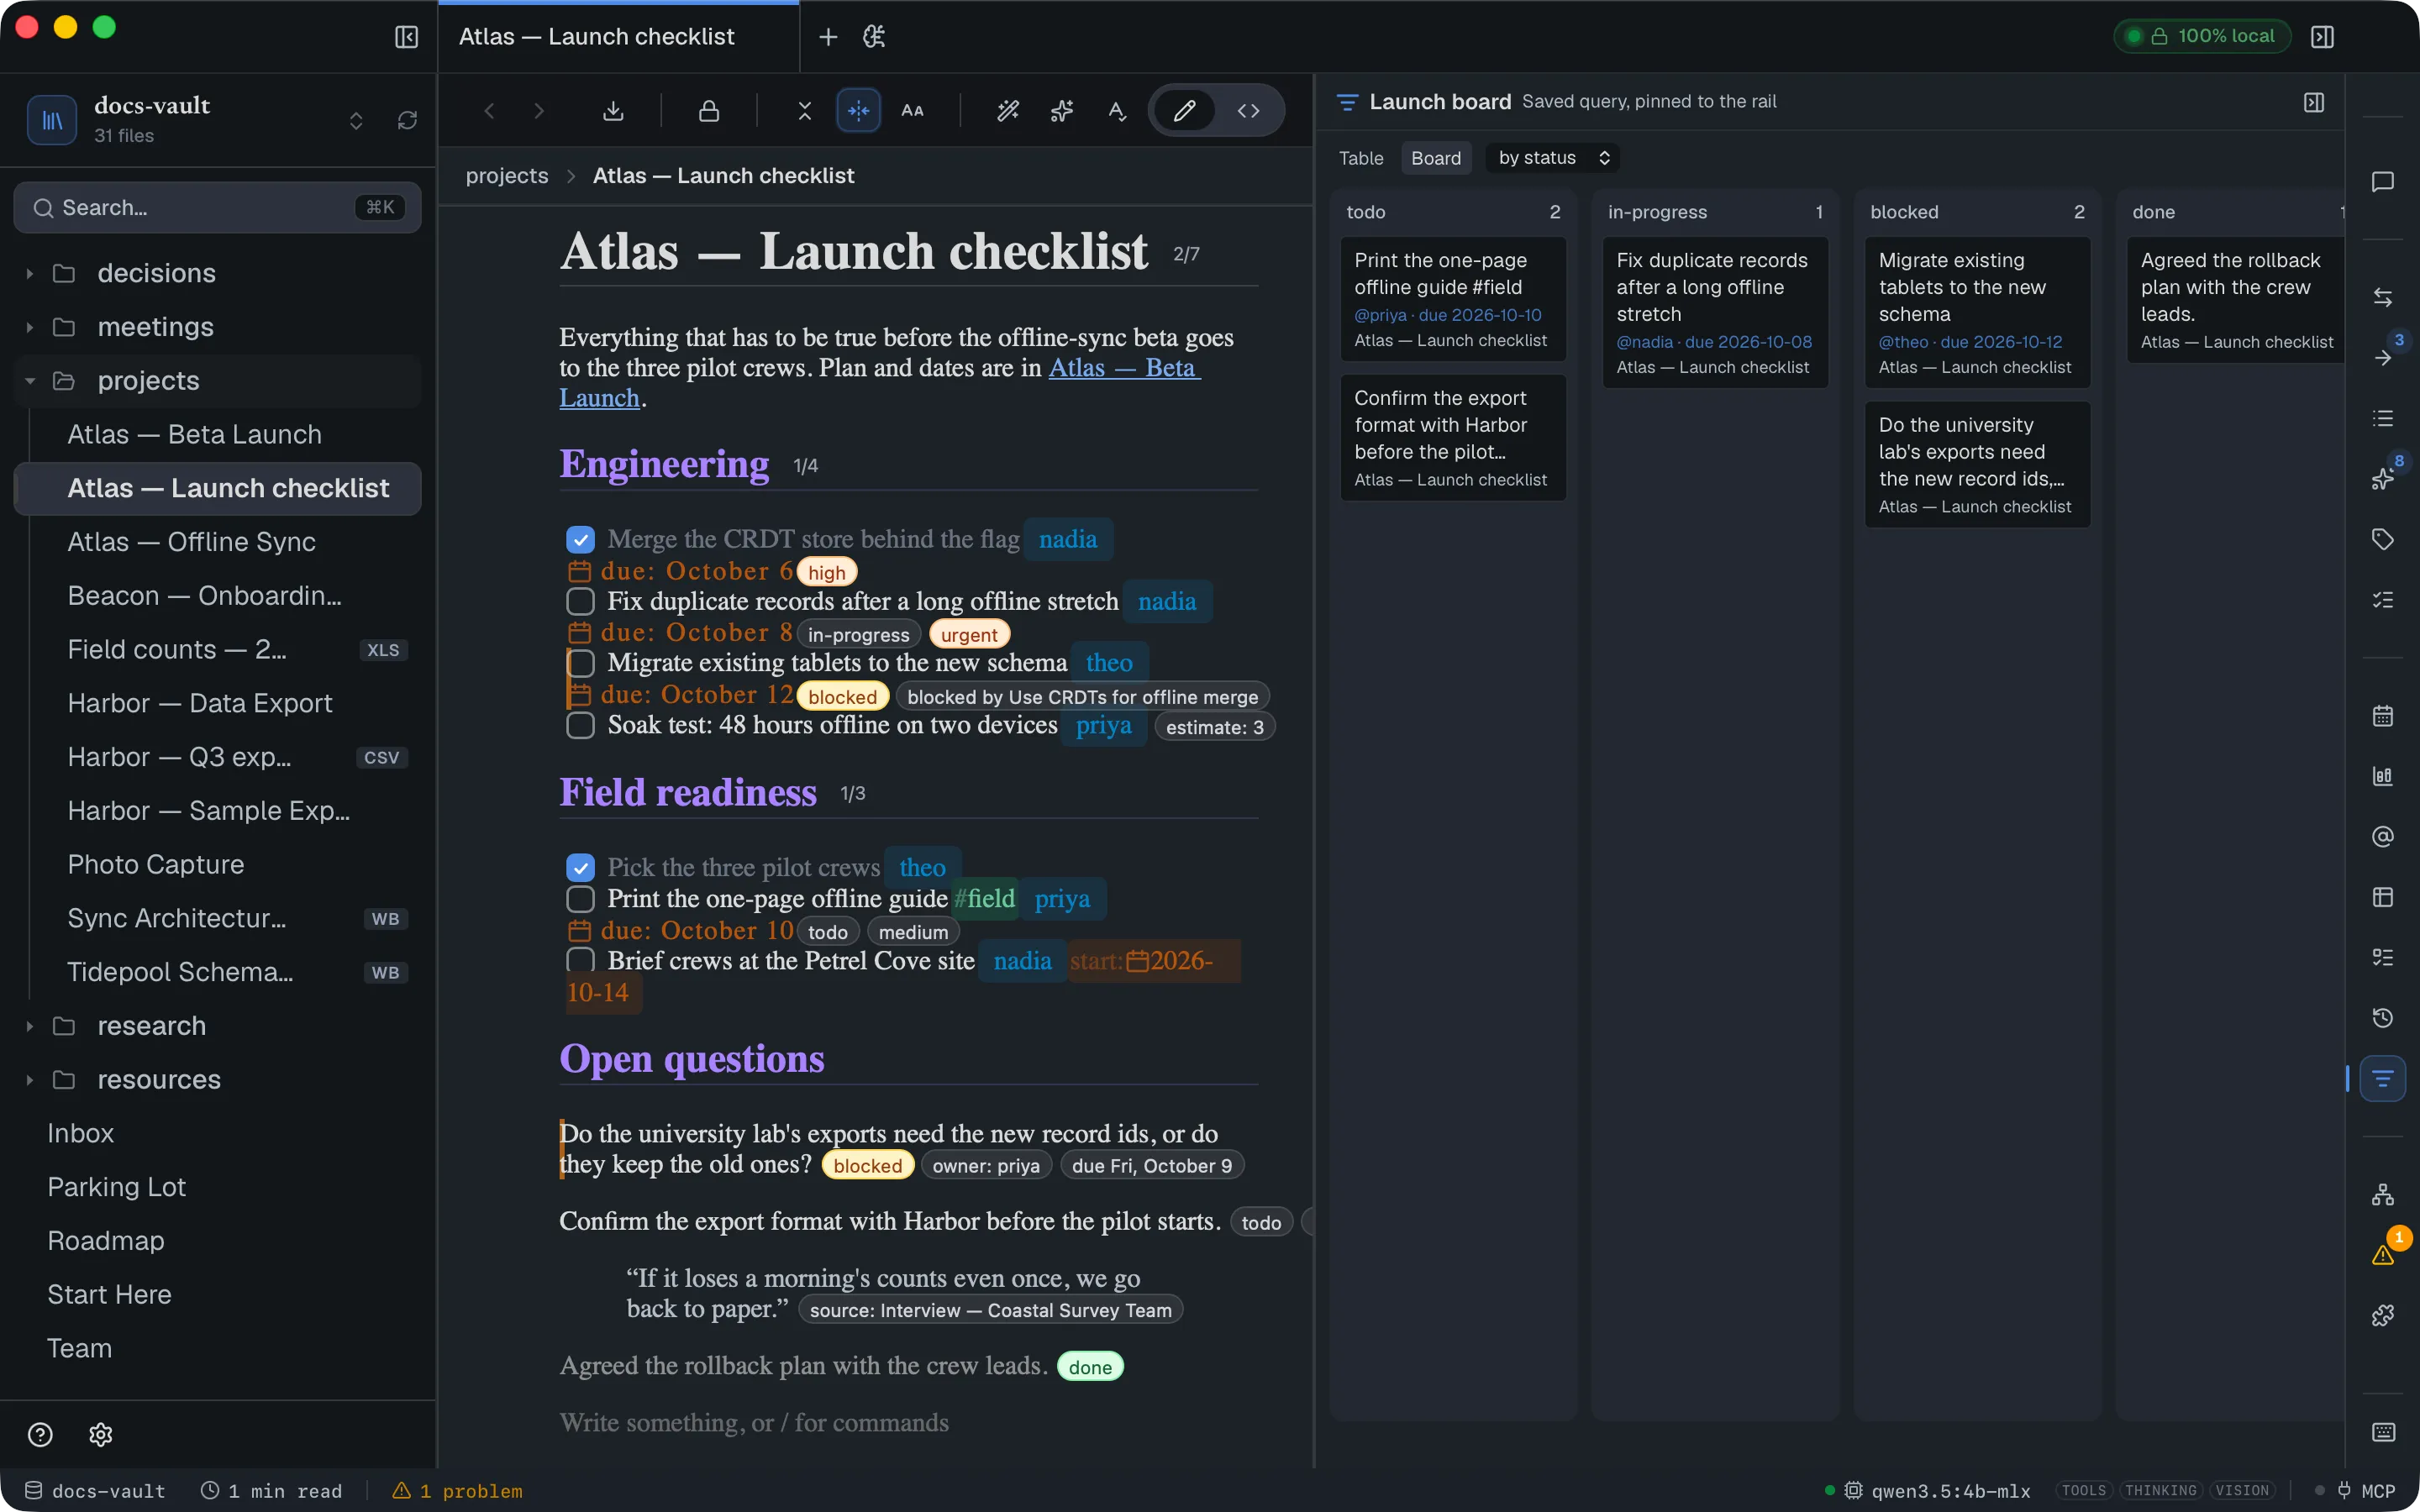Open the history clock icon in rail
2420x1512 pixels.
tap(2382, 1017)
